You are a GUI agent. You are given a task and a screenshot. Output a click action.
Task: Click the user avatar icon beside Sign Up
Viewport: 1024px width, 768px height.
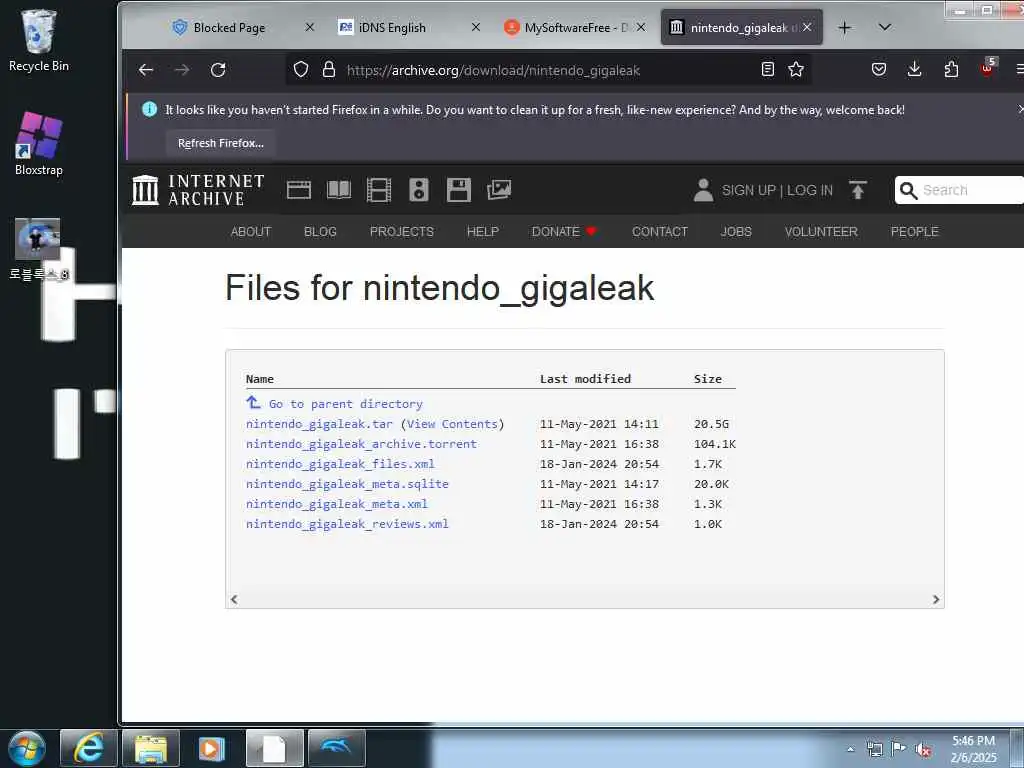pos(703,190)
